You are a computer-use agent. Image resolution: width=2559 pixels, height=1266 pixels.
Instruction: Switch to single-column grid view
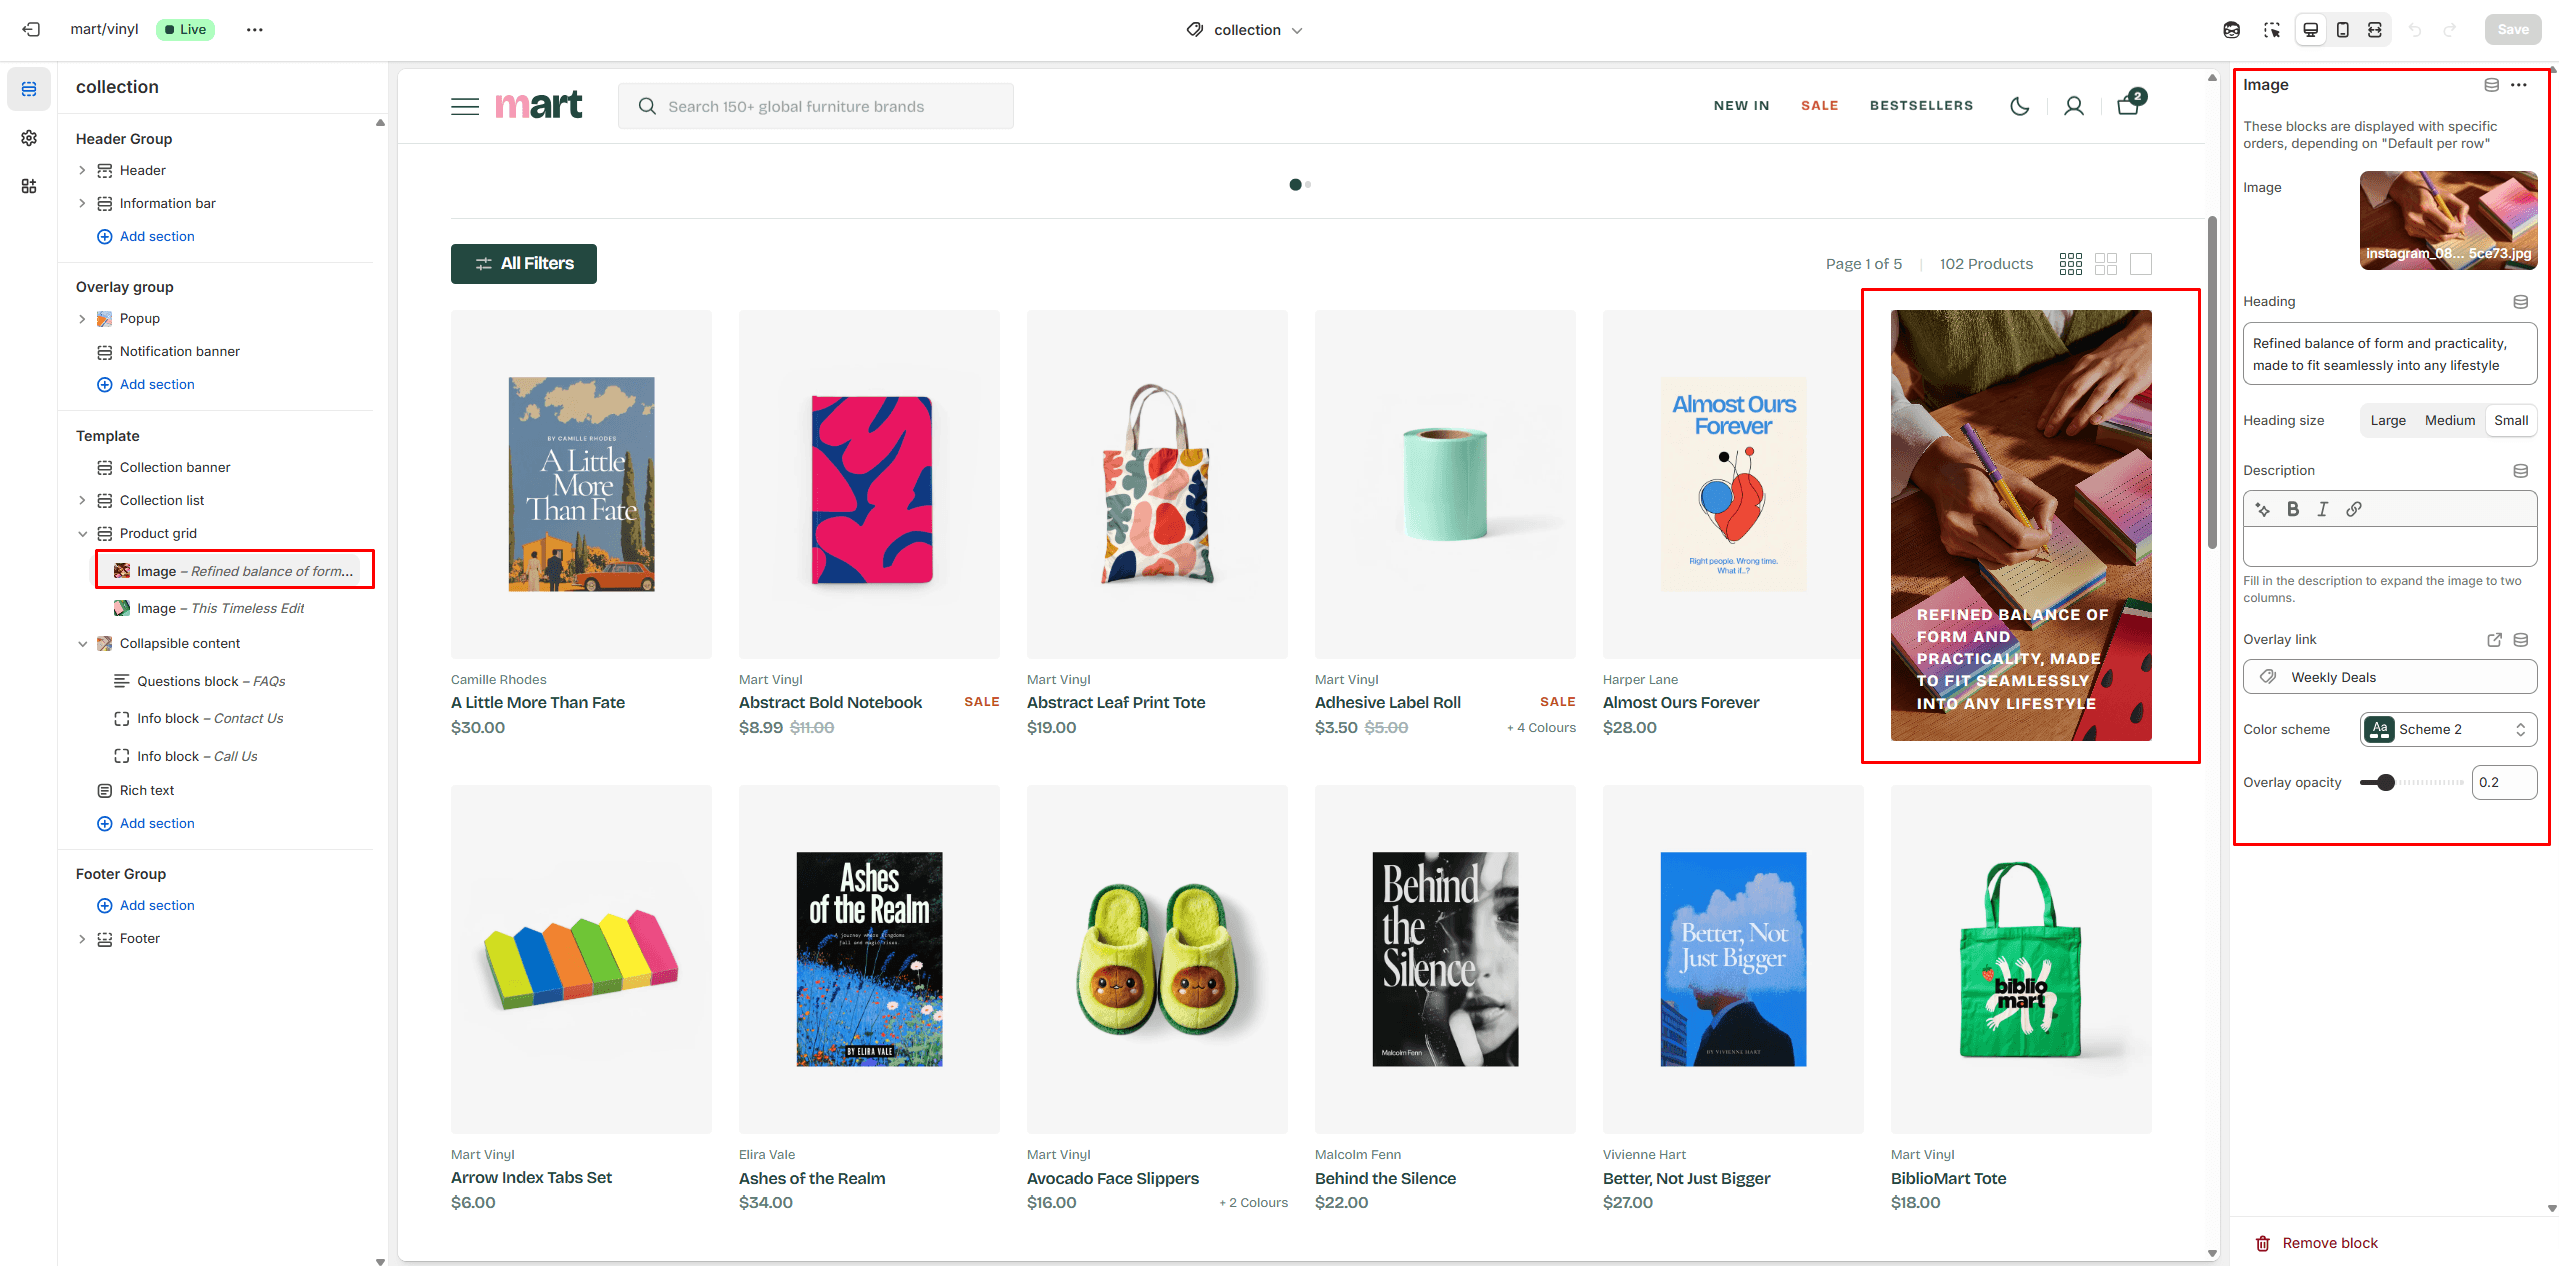(2140, 264)
